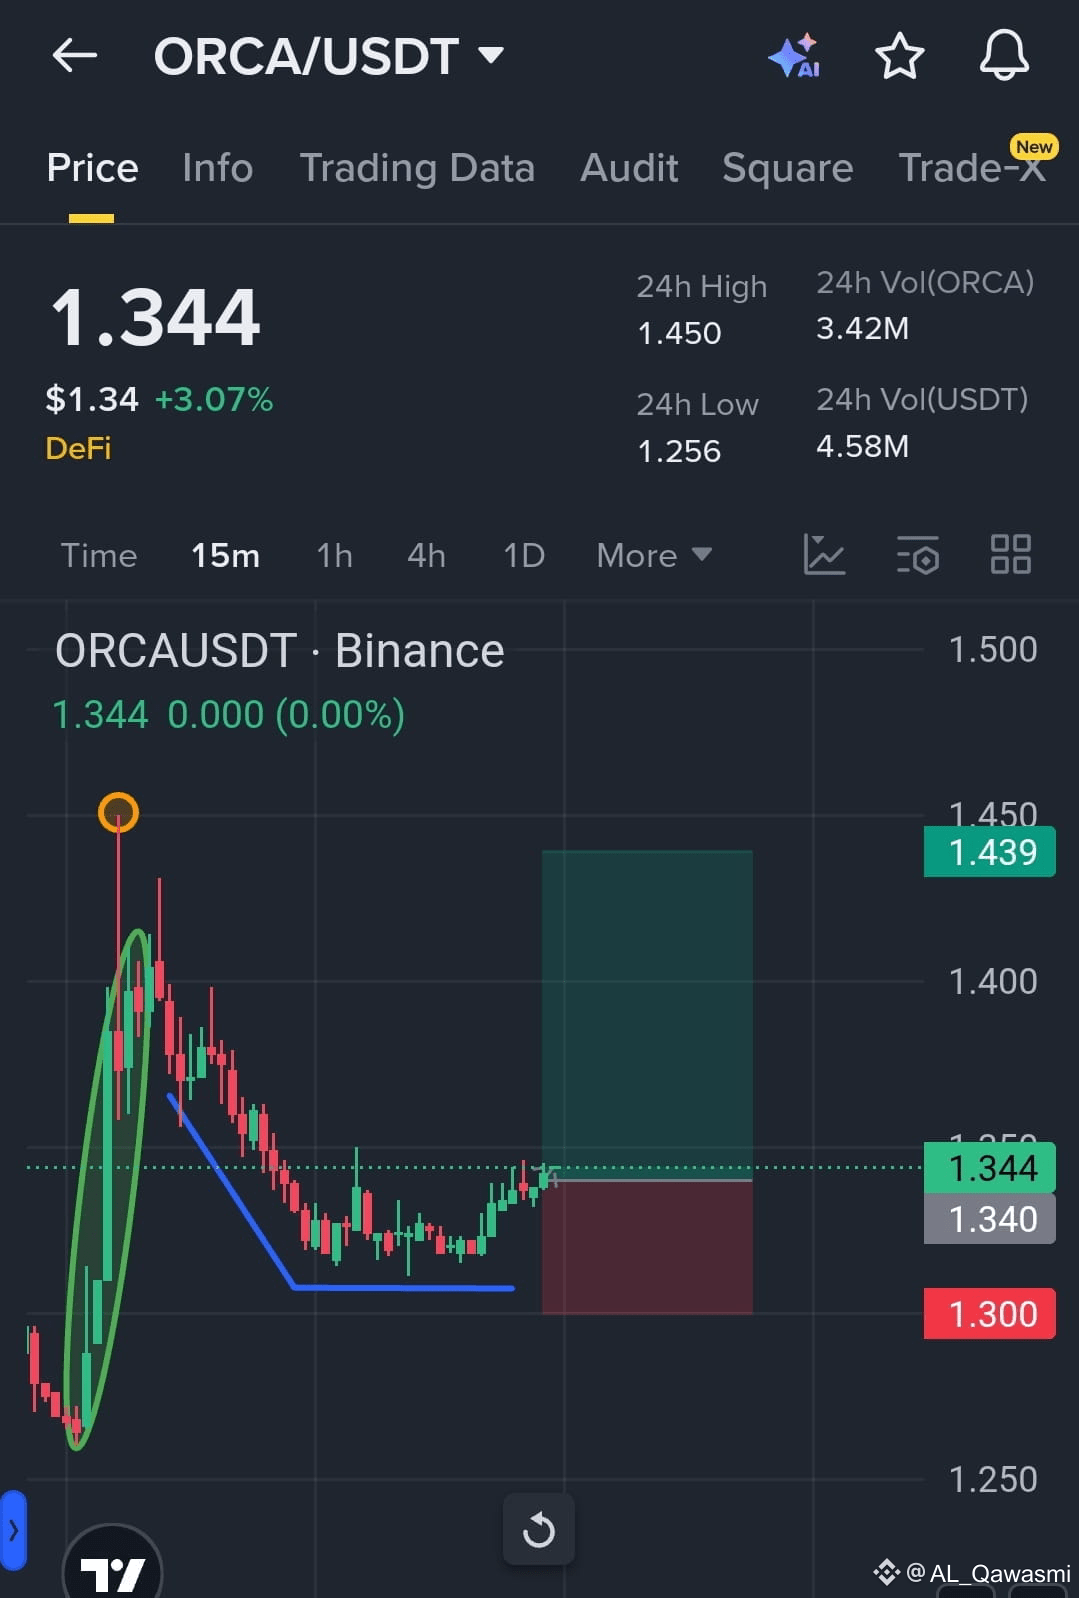Open chart indicator settings icon
Image resolution: width=1079 pixels, height=1598 pixels.
917,554
